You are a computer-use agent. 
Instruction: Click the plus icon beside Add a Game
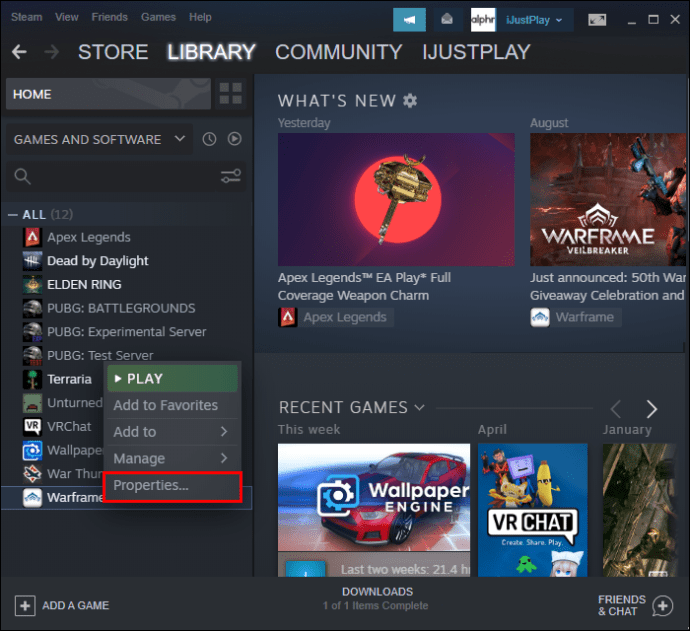coord(25,605)
